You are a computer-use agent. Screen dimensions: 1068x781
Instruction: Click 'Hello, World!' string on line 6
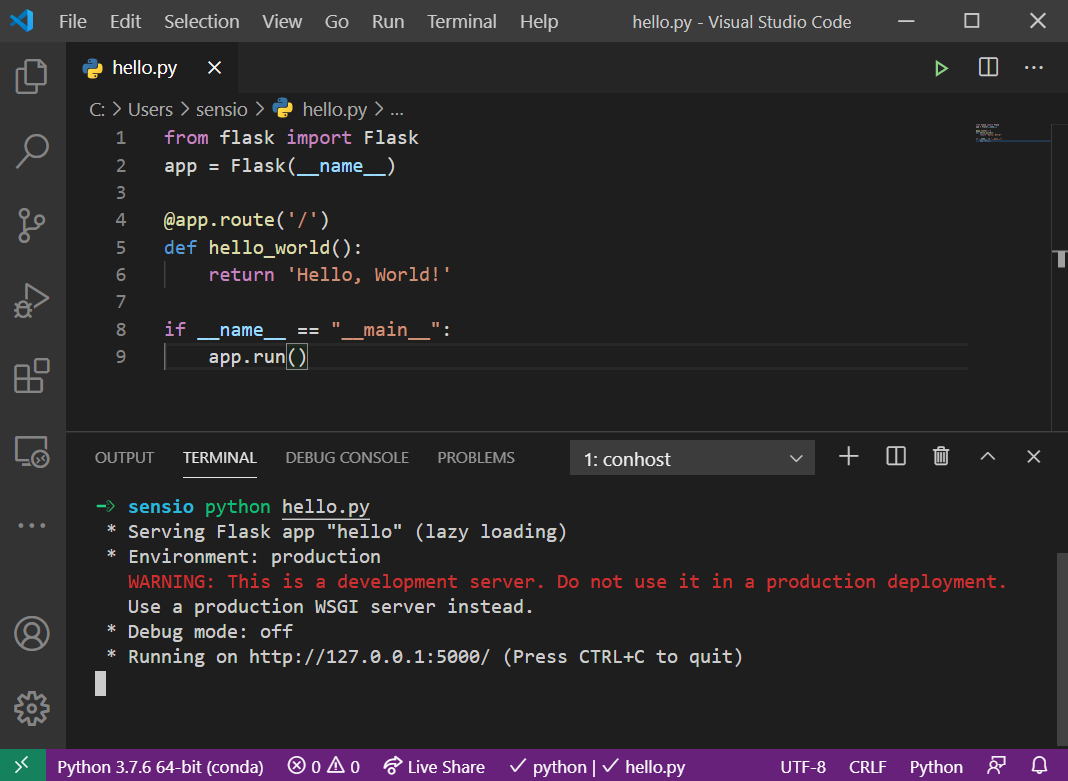pyautogui.click(x=368, y=274)
